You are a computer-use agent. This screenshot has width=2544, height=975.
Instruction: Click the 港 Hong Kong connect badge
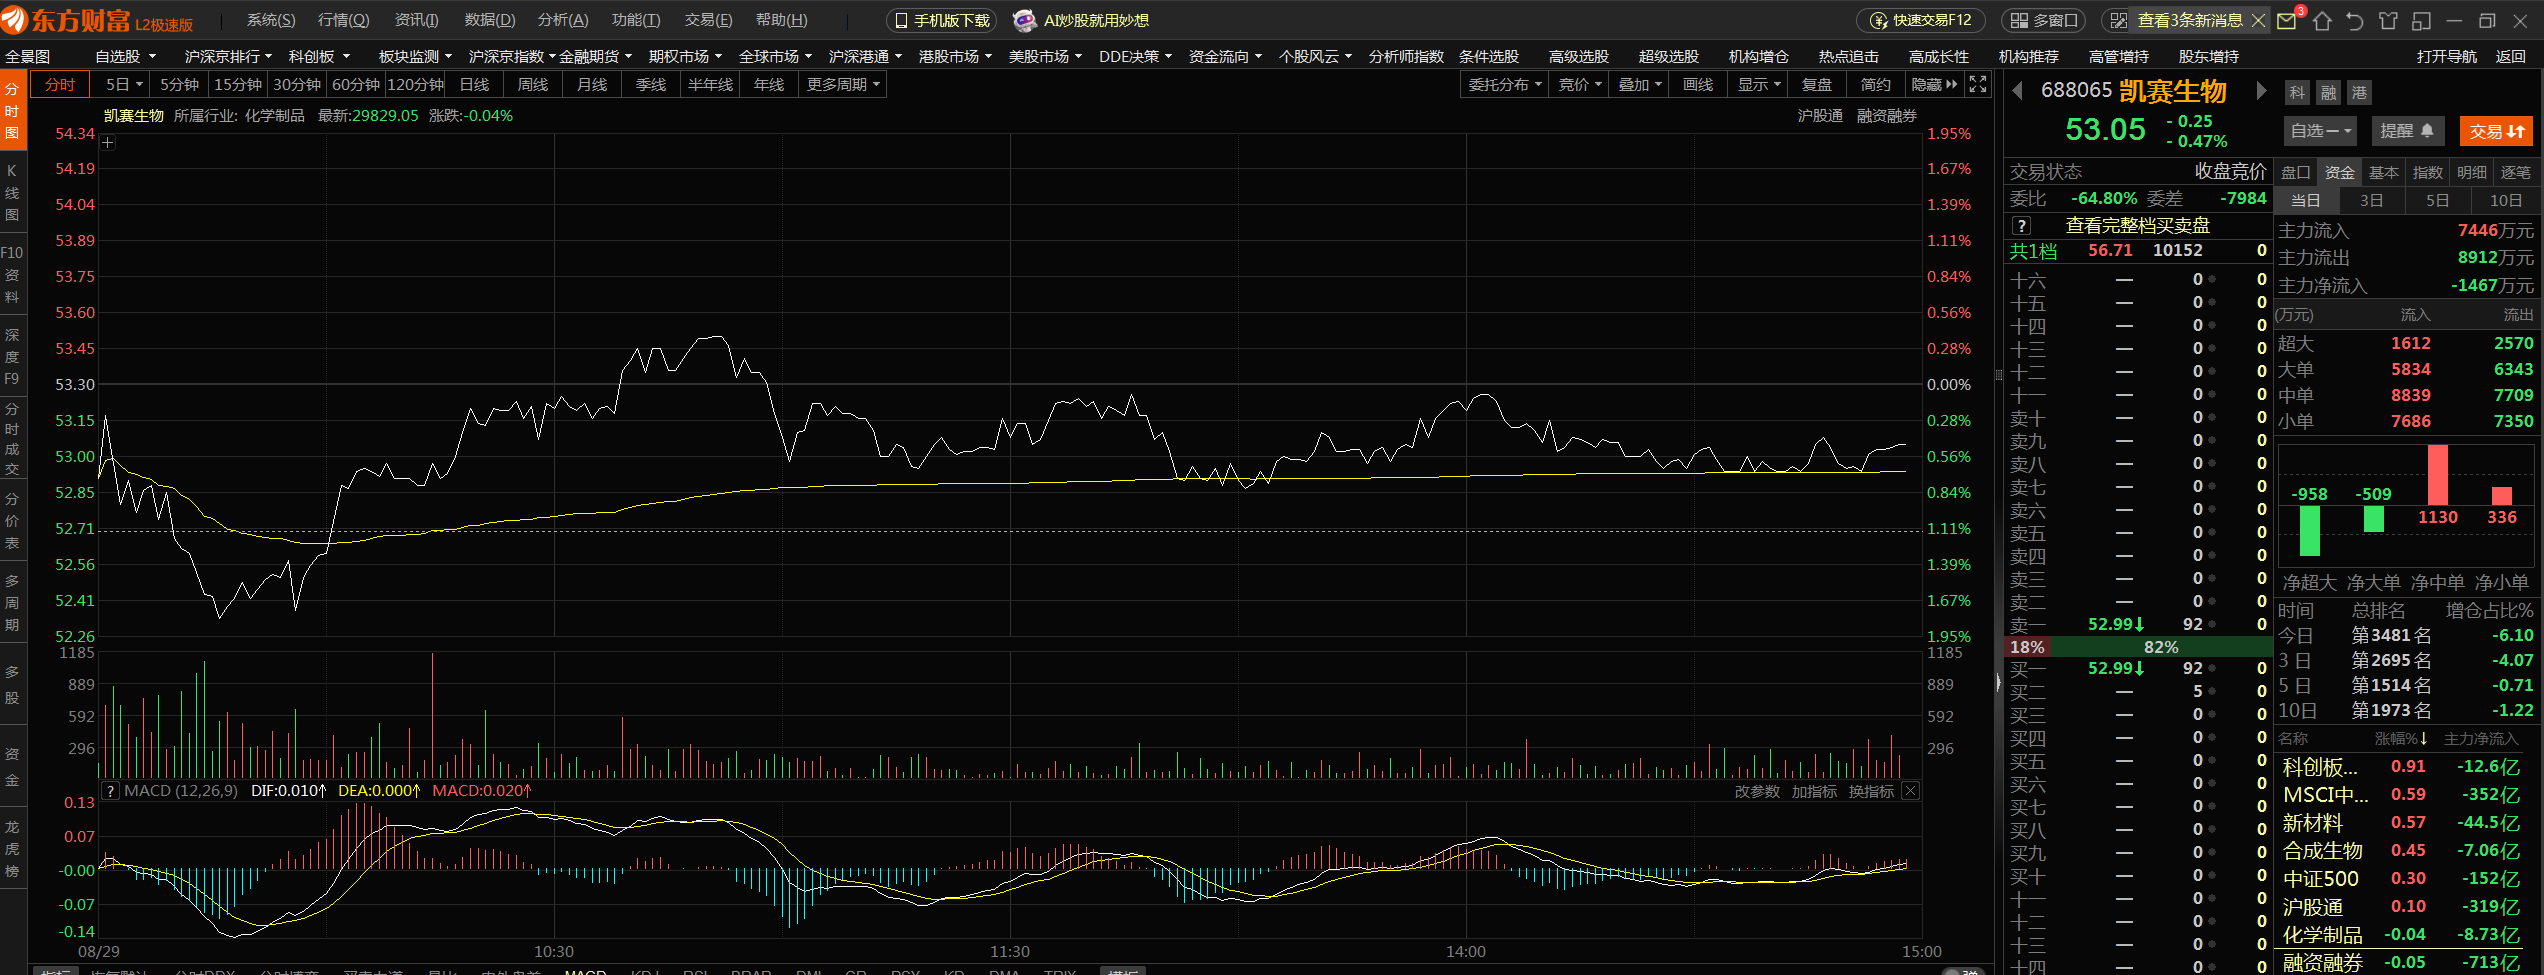pyautogui.click(x=2360, y=93)
